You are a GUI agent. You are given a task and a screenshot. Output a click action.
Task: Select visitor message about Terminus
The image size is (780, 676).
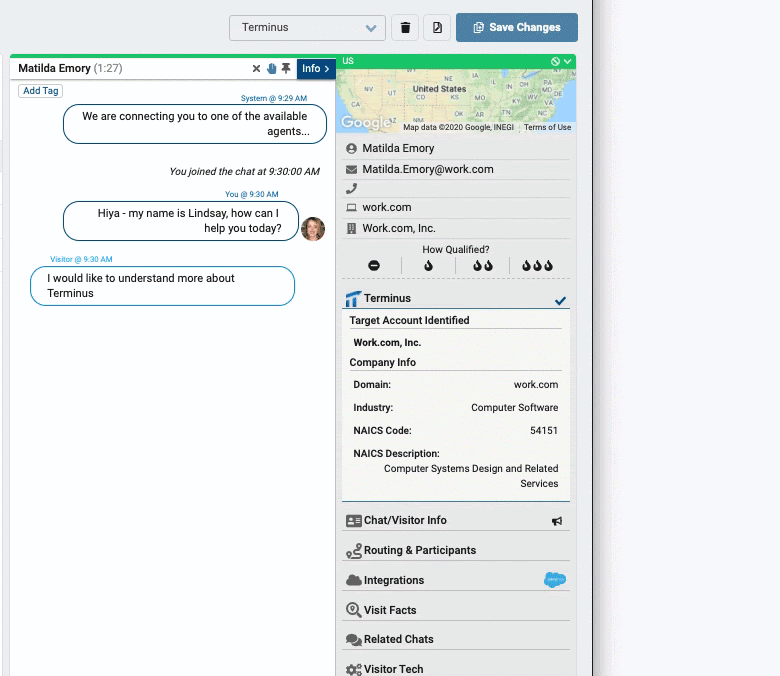coord(162,286)
